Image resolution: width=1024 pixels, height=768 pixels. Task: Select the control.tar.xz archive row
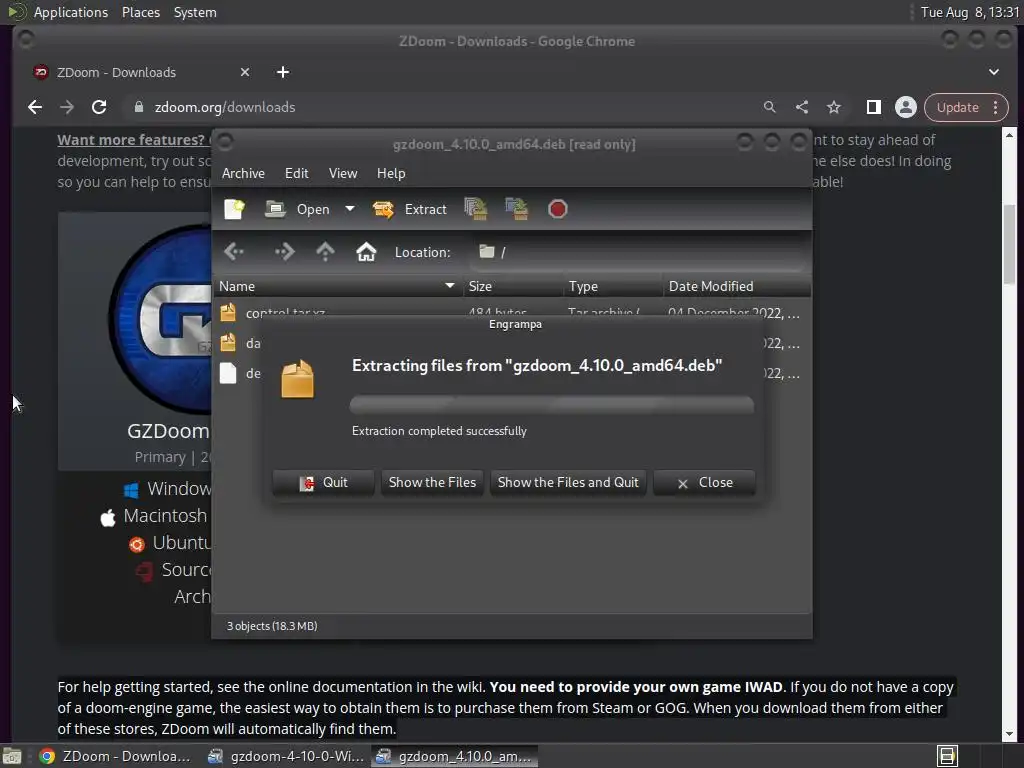point(512,312)
